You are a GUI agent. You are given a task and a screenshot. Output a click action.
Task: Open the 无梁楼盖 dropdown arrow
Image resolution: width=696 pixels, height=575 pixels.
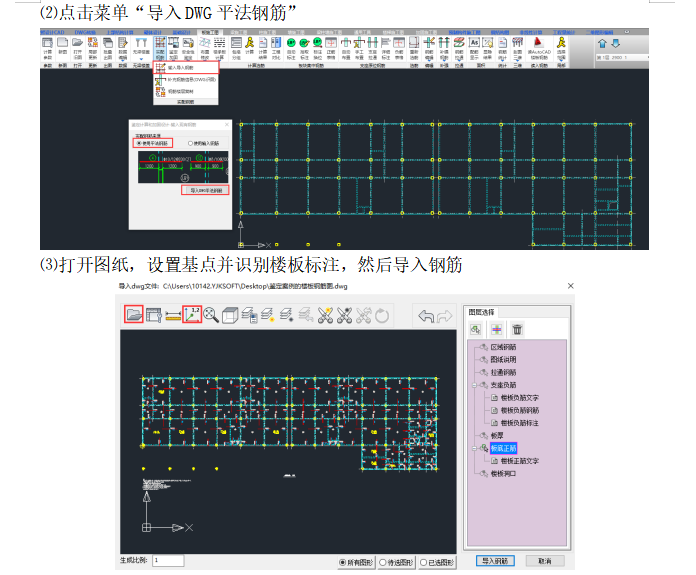[141, 59]
